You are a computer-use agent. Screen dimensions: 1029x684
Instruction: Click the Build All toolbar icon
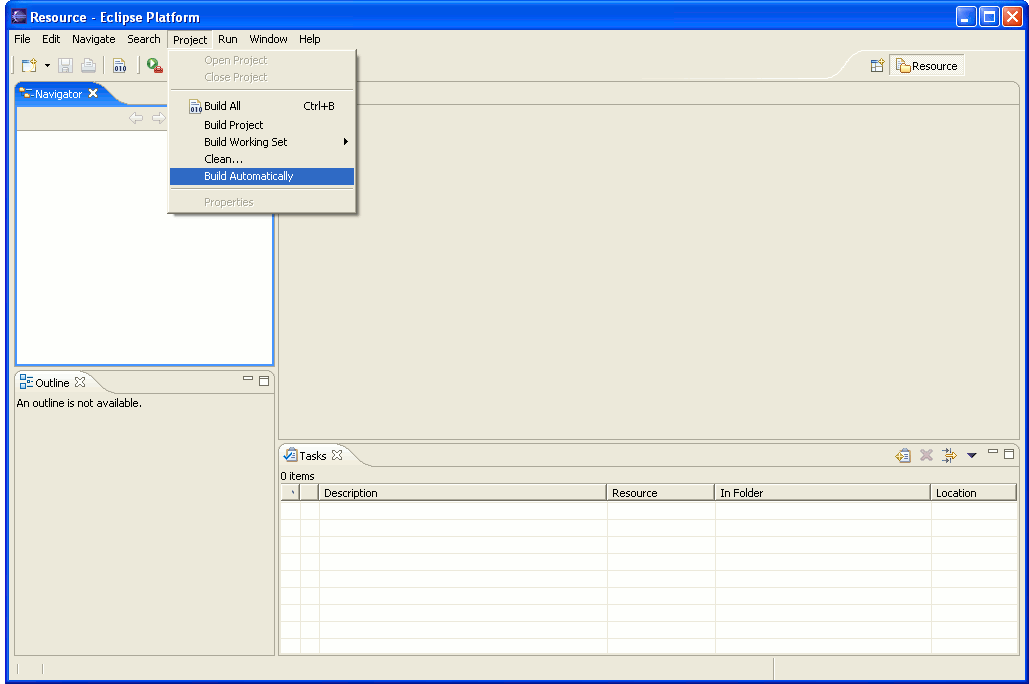119,66
